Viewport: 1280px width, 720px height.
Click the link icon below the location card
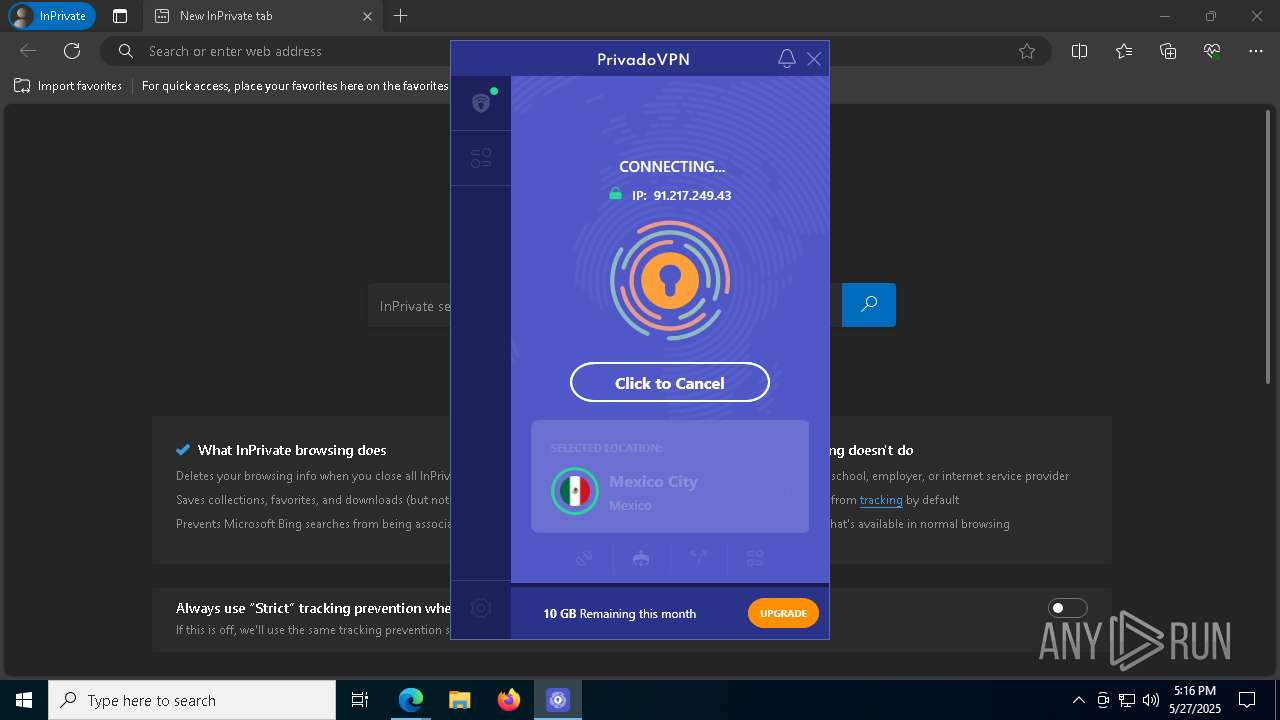coord(584,558)
